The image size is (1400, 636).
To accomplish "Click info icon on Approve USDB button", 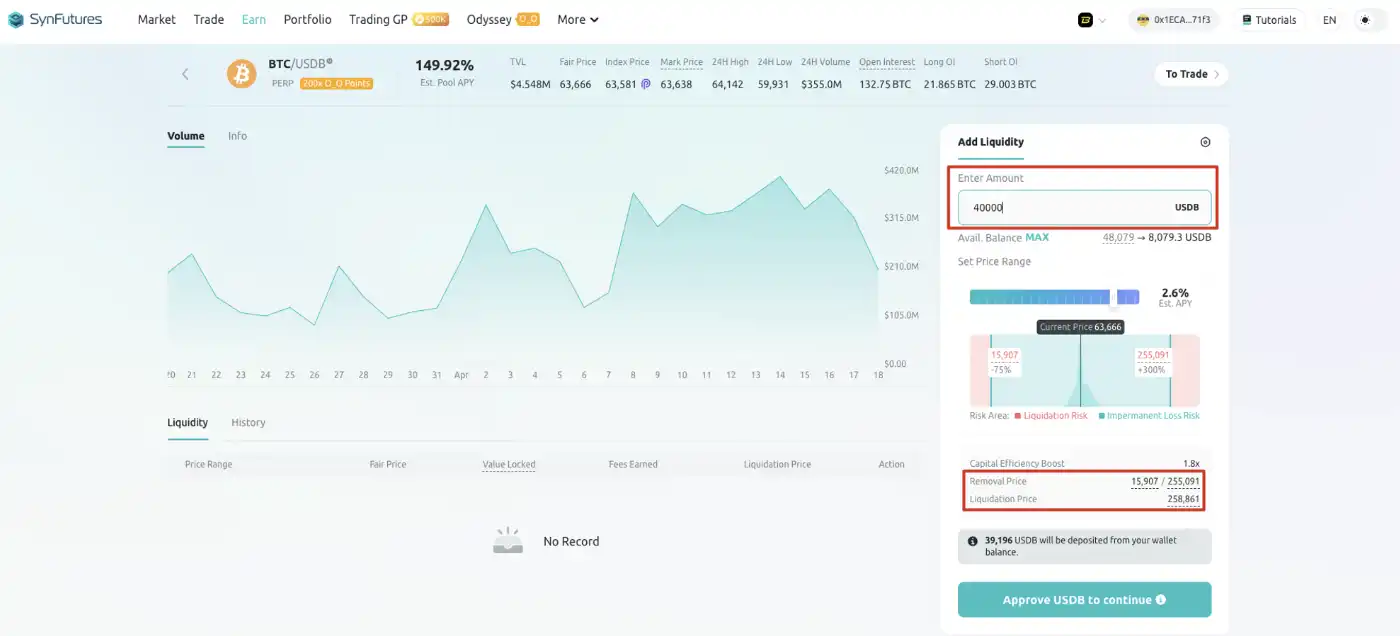I will point(1161,600).
